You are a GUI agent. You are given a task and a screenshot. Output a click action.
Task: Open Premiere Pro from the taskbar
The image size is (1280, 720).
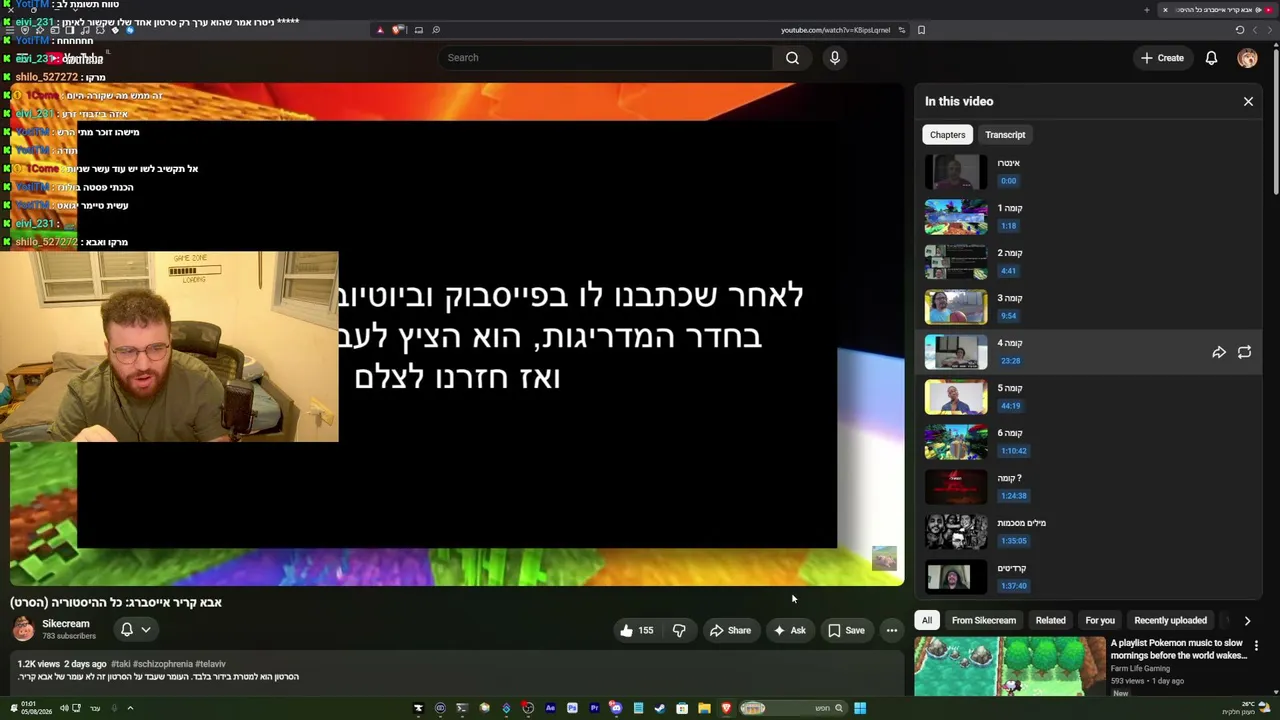pos(594,709)
